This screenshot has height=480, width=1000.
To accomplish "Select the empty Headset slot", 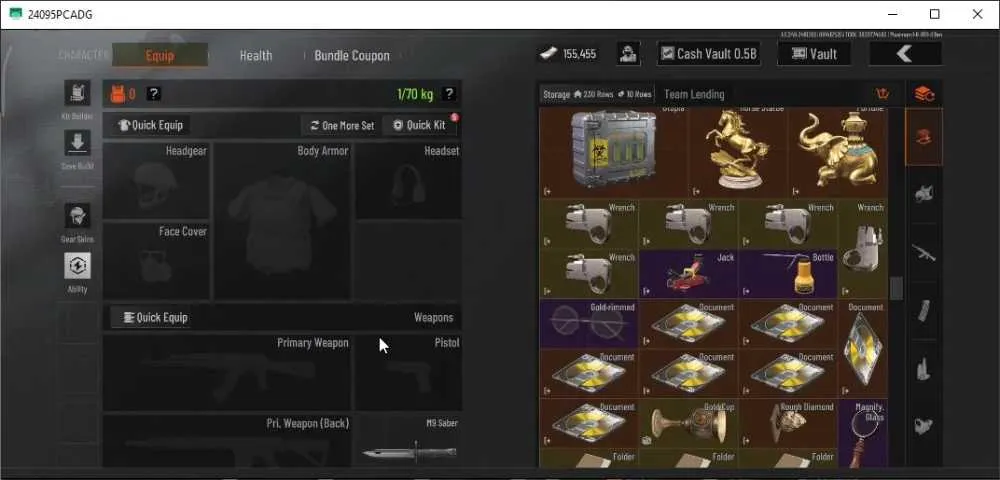I will click(x=408, y=181).
